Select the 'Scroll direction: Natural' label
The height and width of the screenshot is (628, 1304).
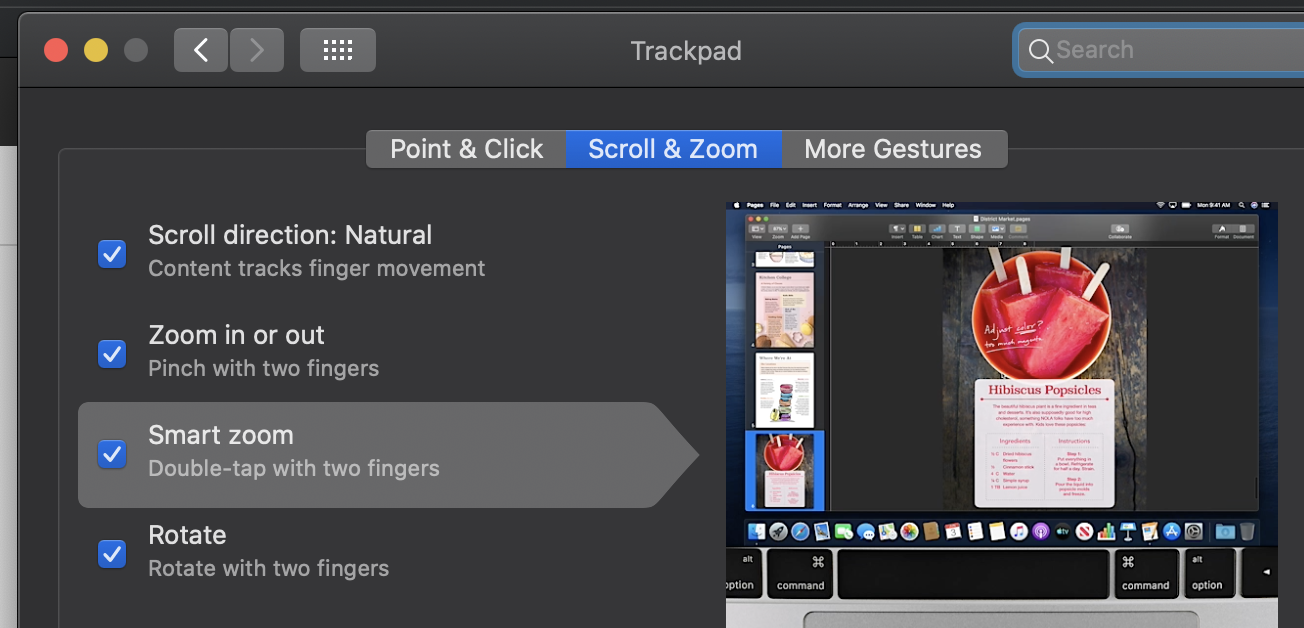pos(290,236)
